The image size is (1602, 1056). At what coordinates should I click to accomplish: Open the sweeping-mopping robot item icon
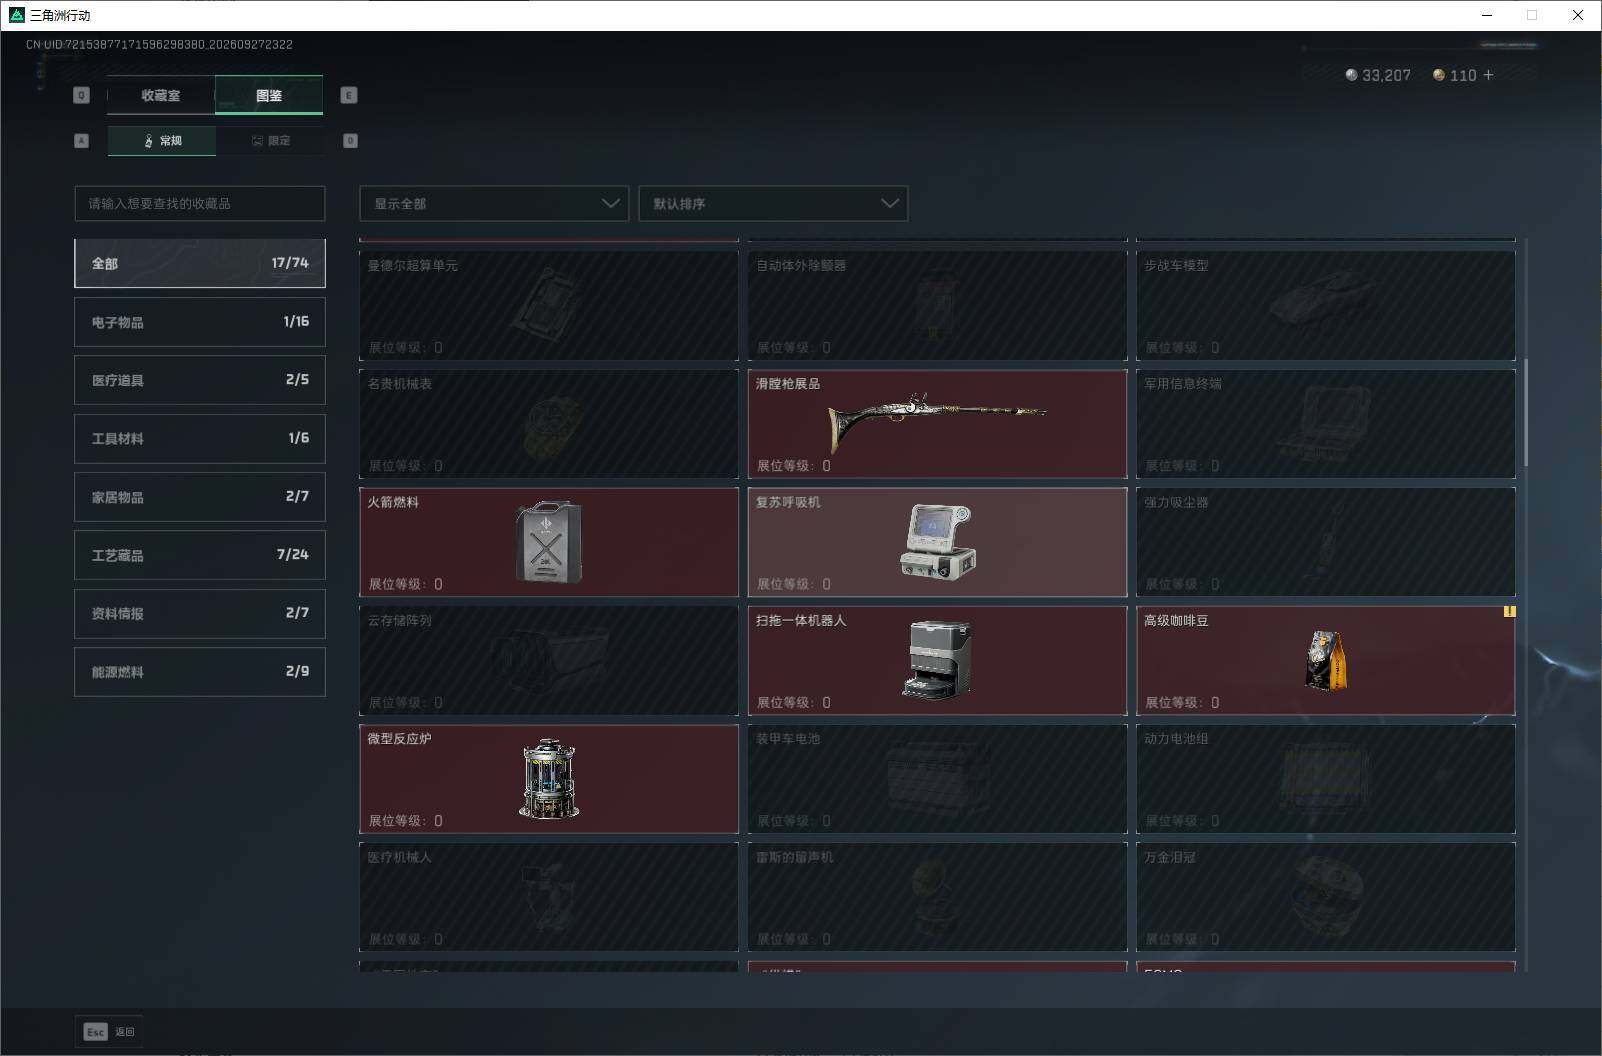(937, 659)
